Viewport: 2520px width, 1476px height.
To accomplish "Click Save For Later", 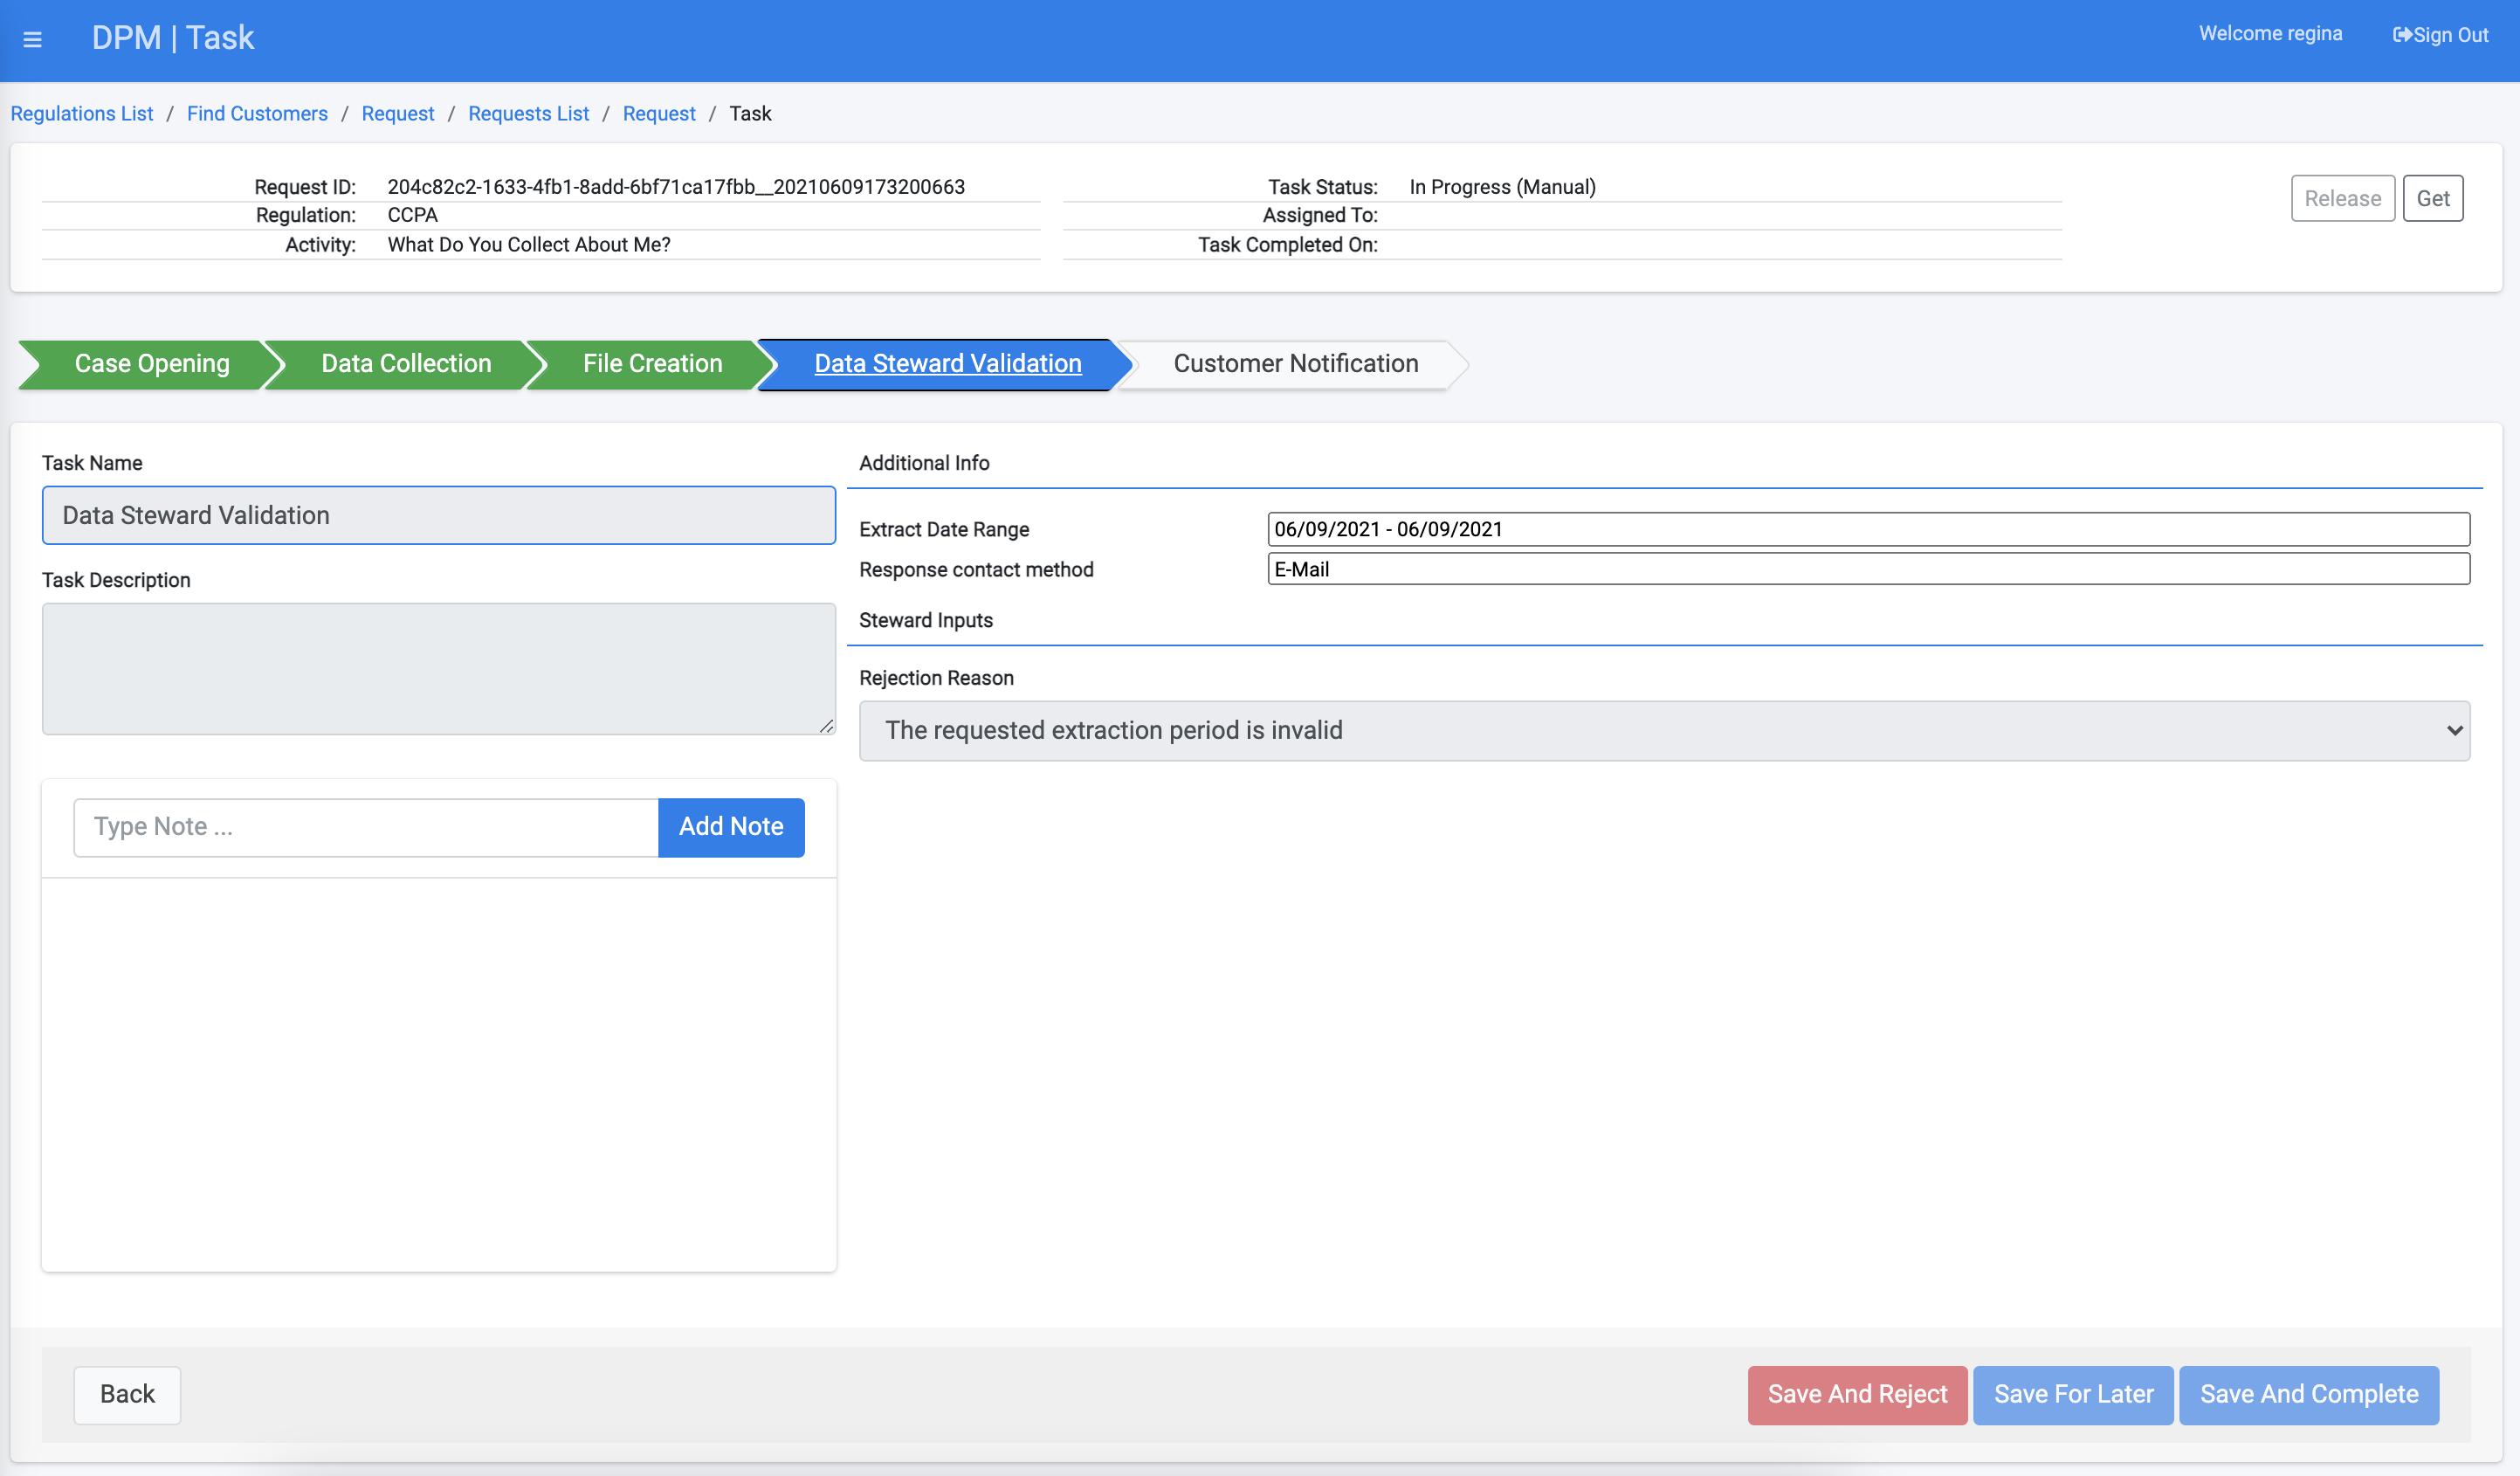I will [x=2072, y=1393].
